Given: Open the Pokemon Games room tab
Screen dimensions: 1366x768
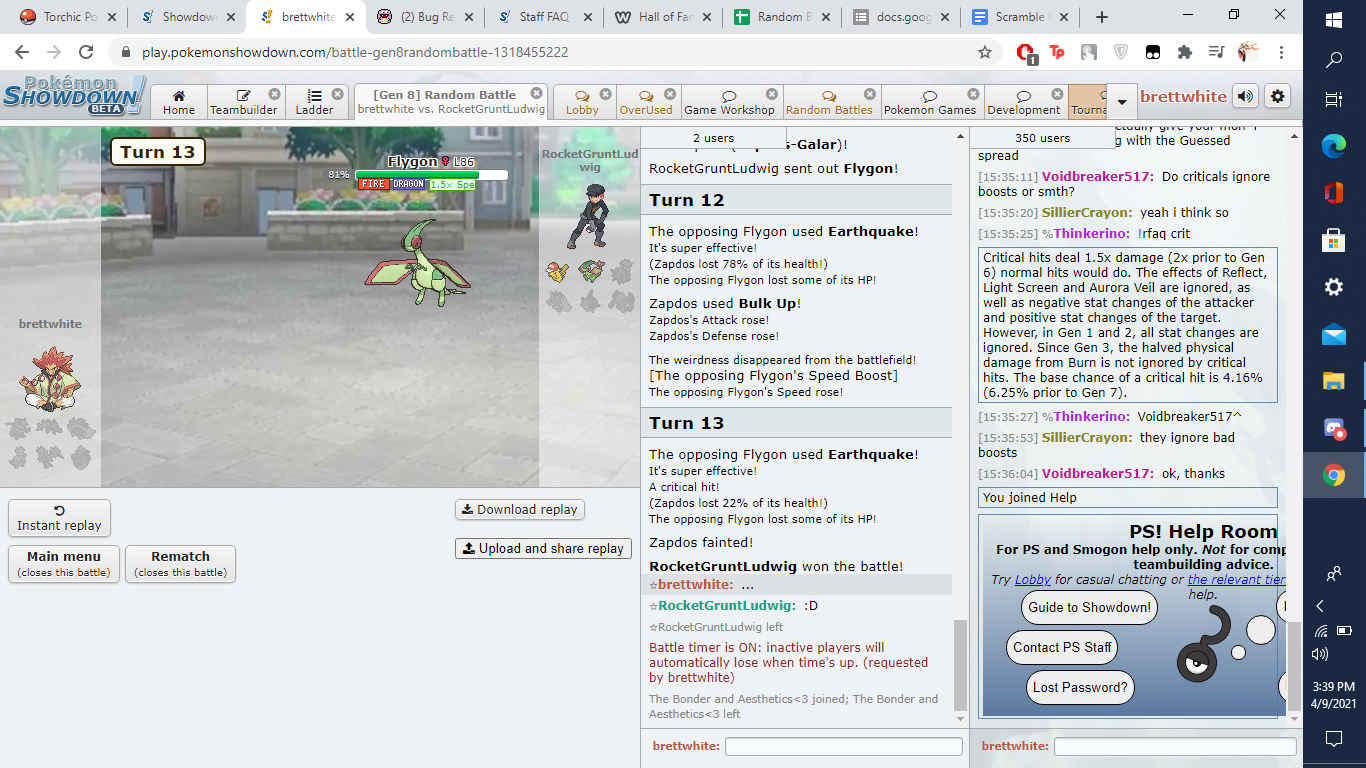Looking at the screenshot, I should (x=930, y=102).
